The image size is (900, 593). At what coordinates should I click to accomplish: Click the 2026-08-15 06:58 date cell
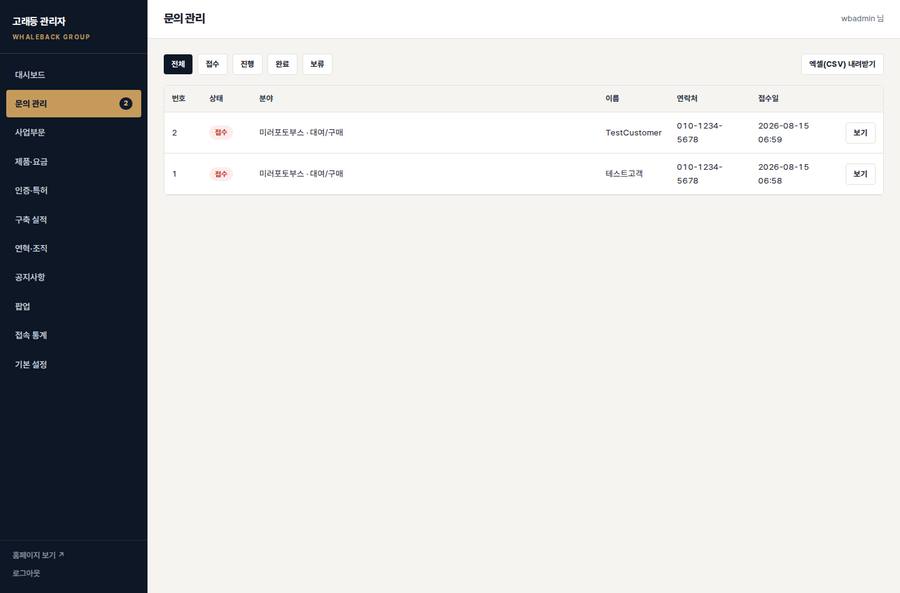(783, 174)
